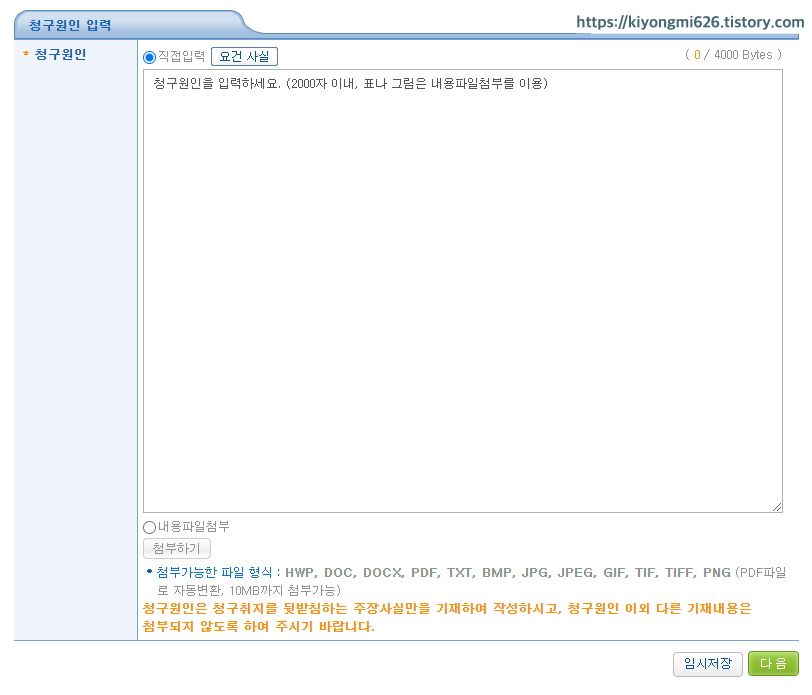Click the '청구원인' required field label

click(60, 54)
